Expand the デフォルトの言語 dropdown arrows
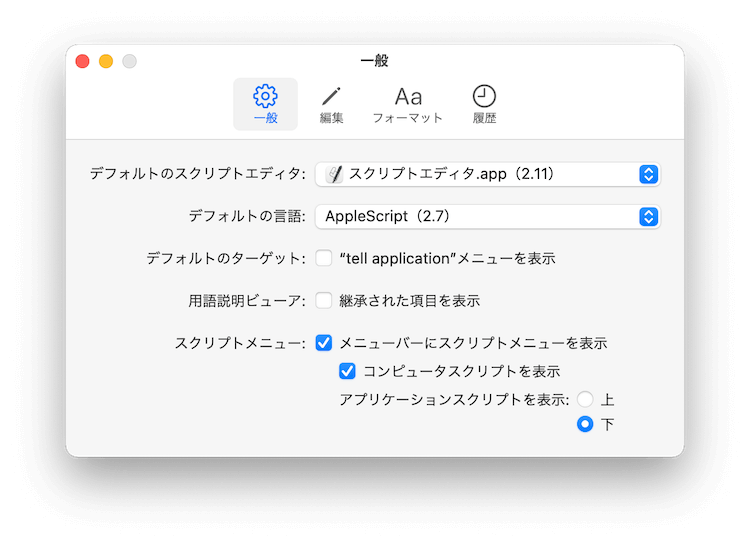Image resolution: width=750 pixels, height=544 pixels. click(x=648, y=216)
